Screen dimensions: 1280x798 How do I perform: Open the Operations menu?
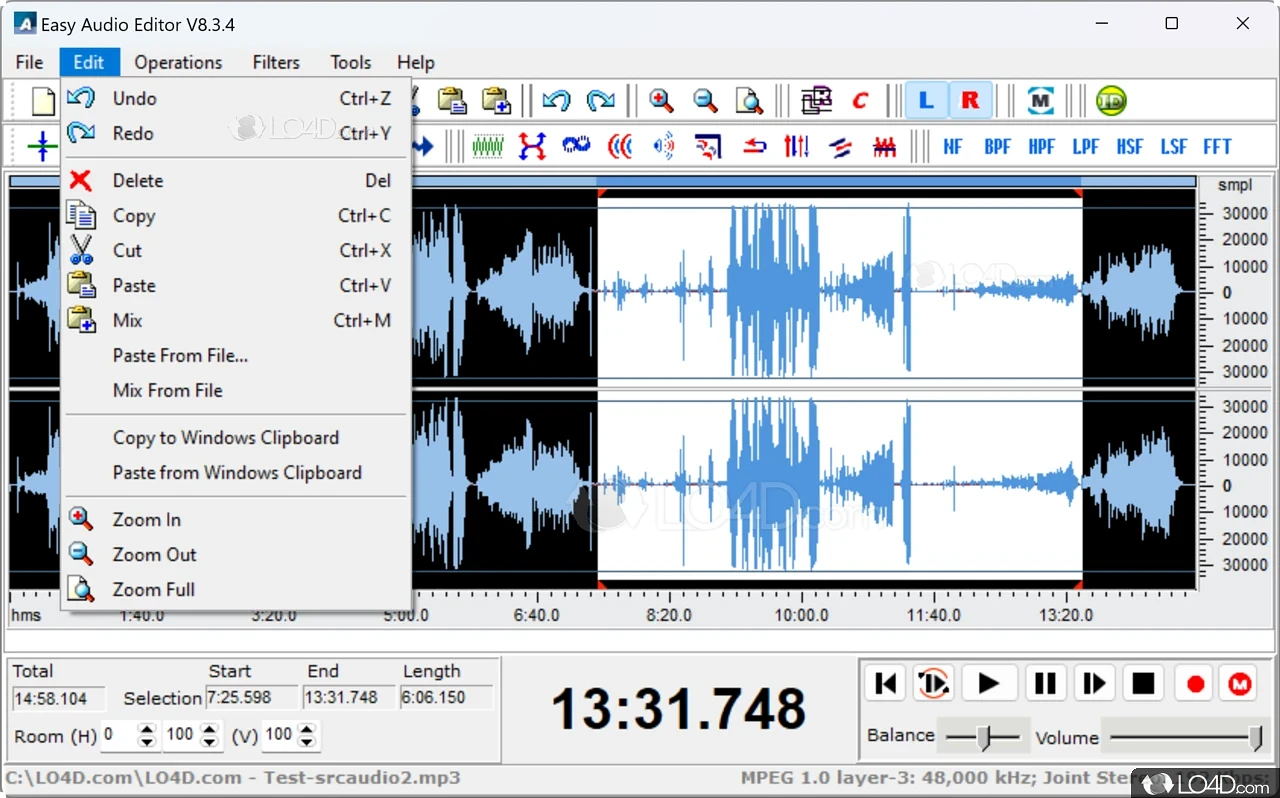[178, 62]
